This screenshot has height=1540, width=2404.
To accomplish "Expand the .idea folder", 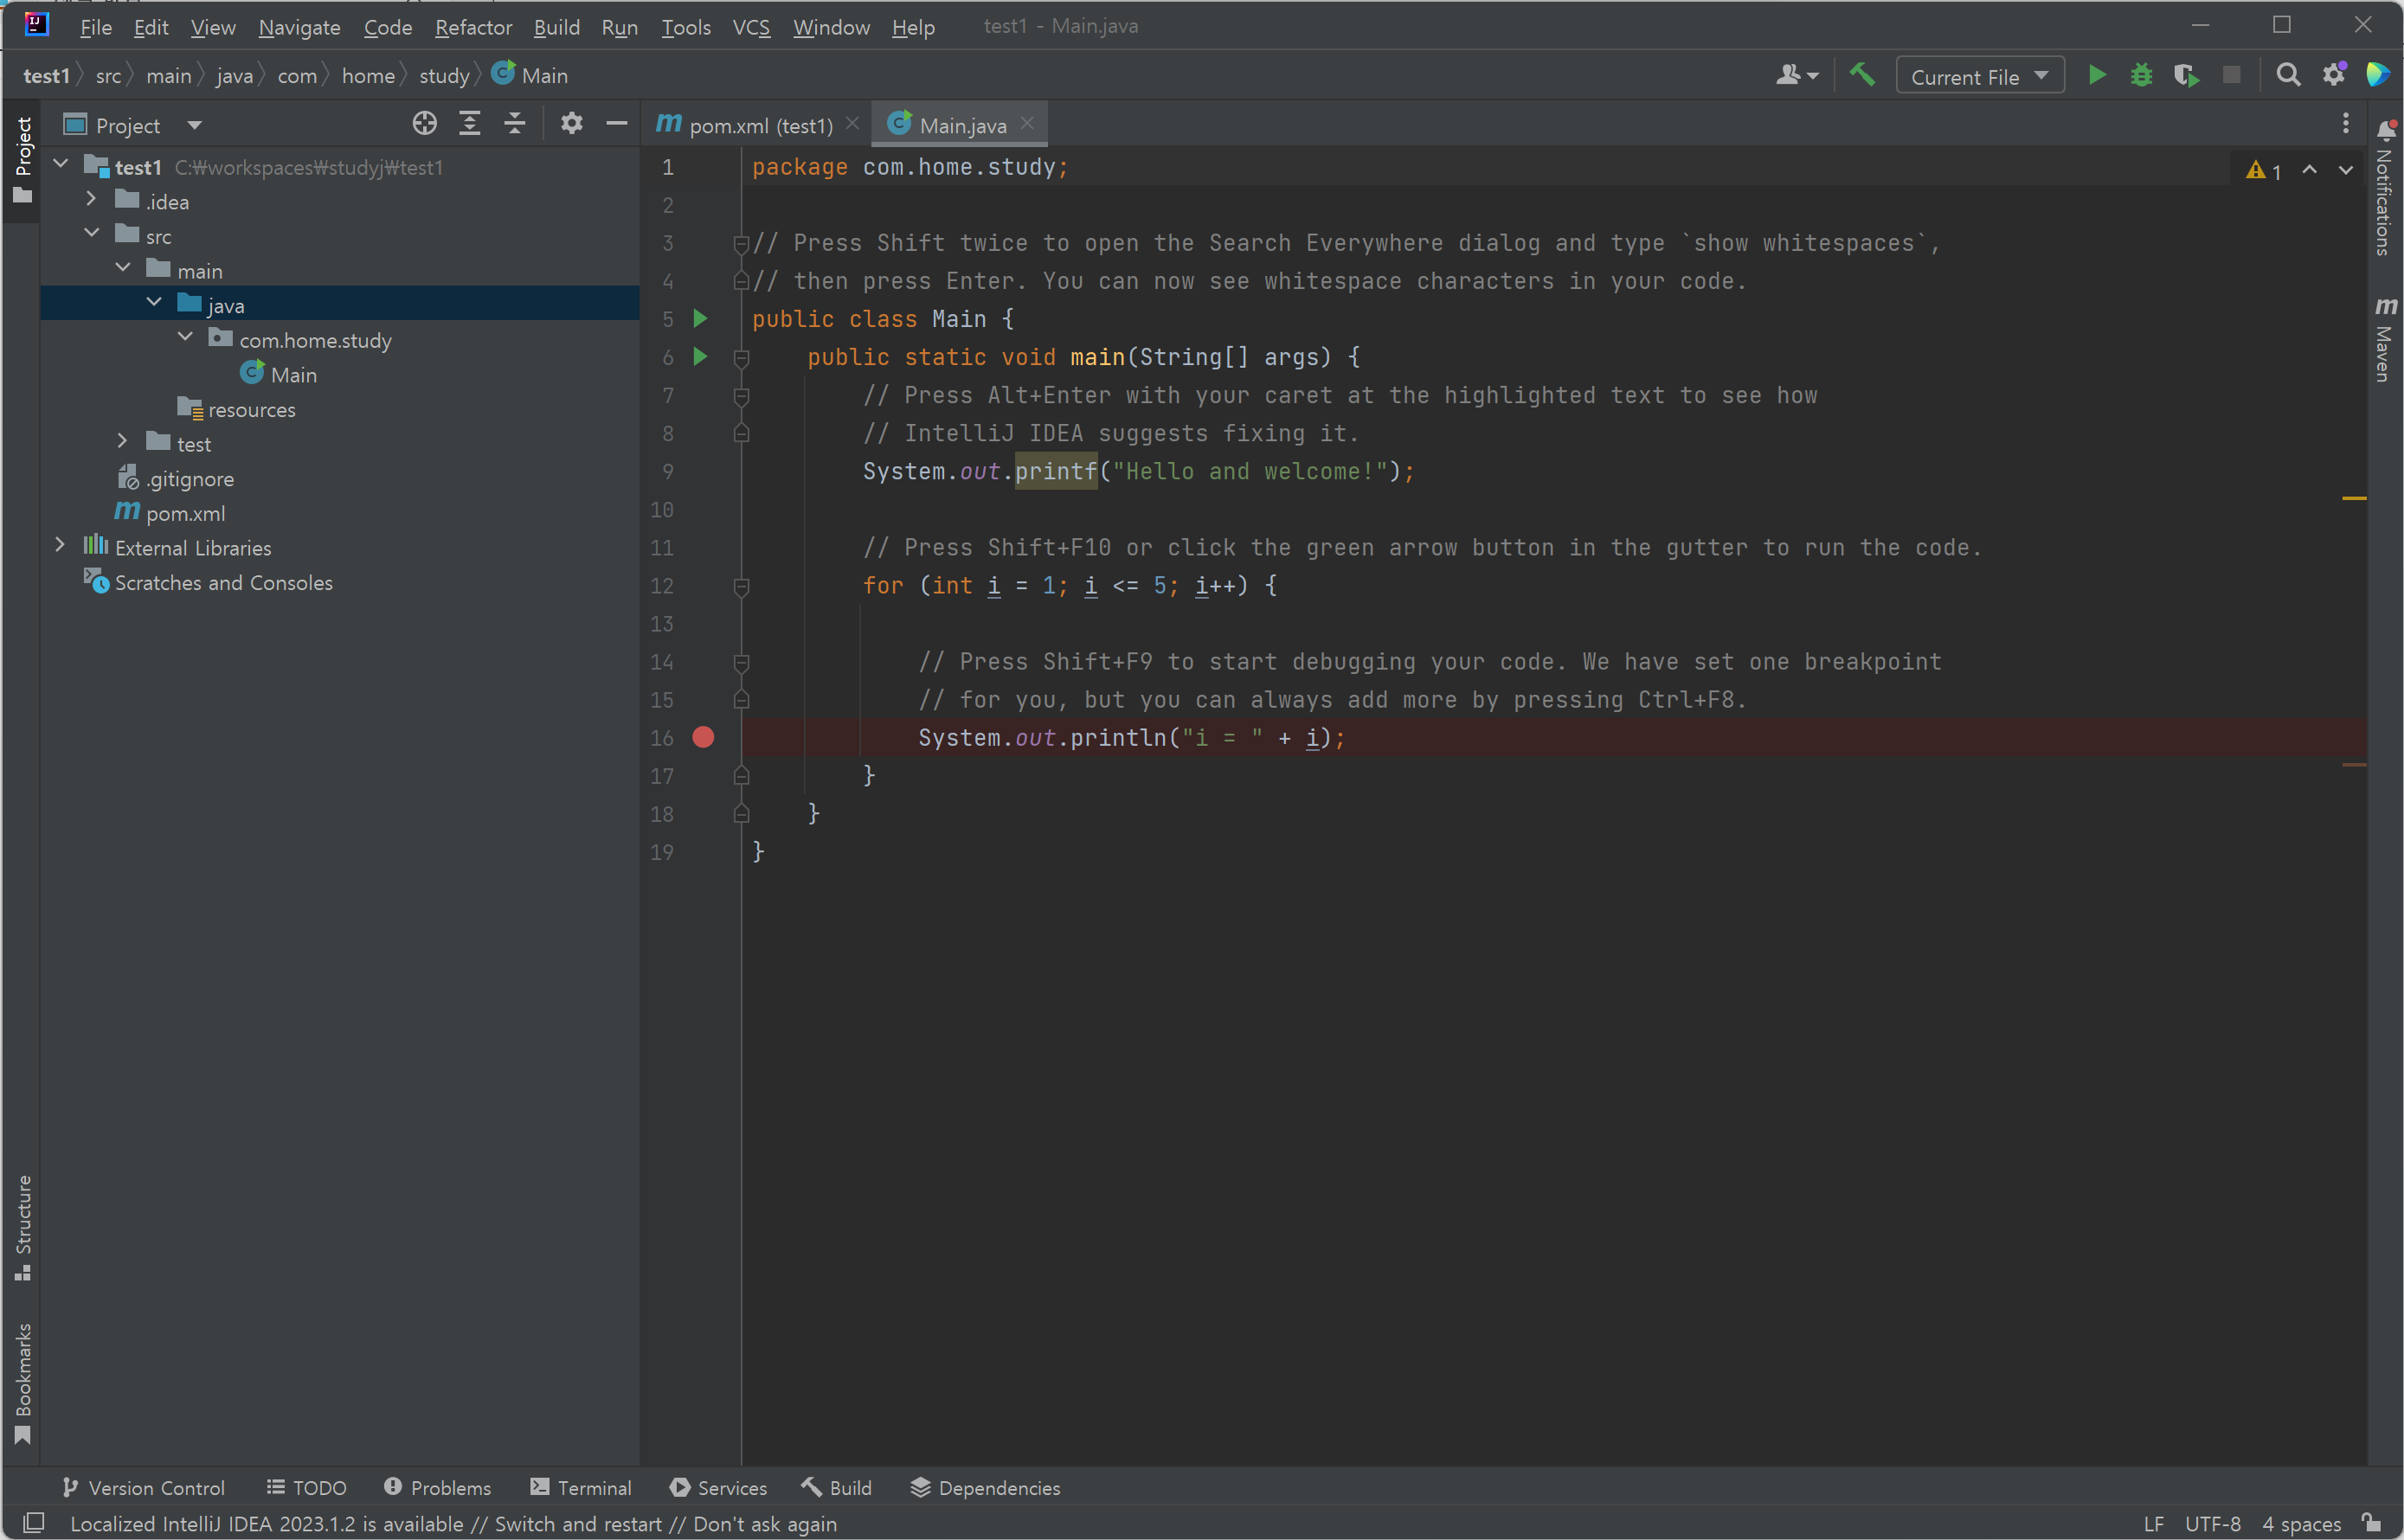I will coord(91,200).
